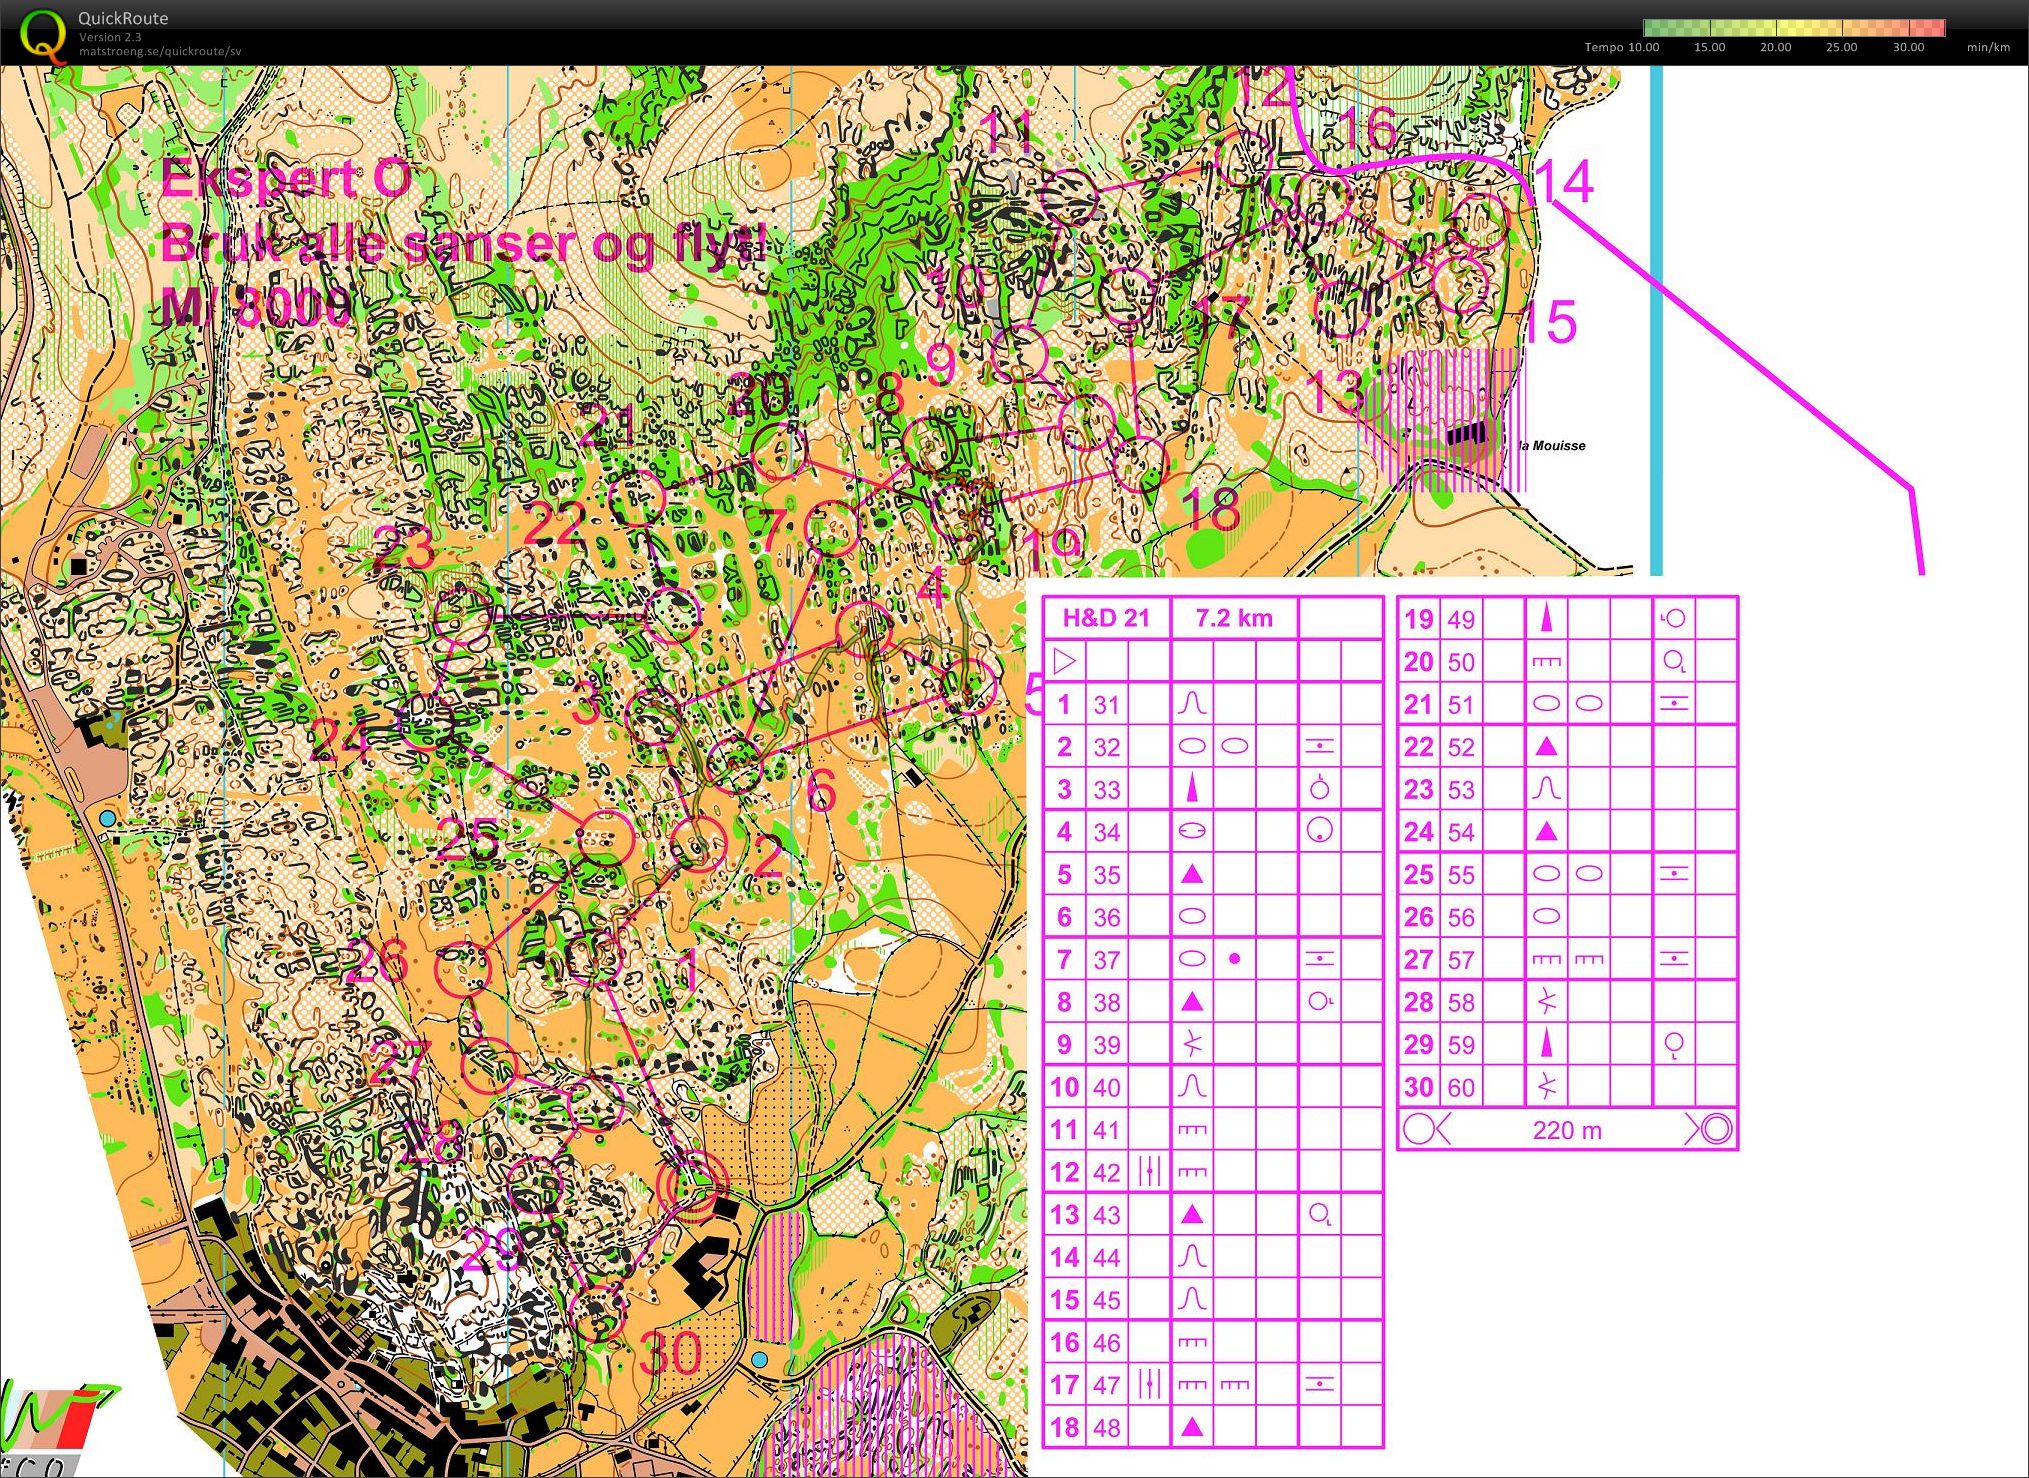Click the QuickRoute logo in the header
Screen dimensions: 2029x1478
[x=43, y=35]
